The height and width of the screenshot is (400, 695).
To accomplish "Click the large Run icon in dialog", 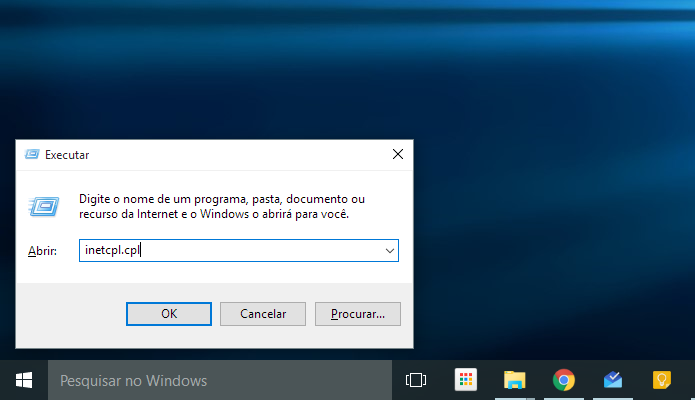I will click(x=43, y=207).
